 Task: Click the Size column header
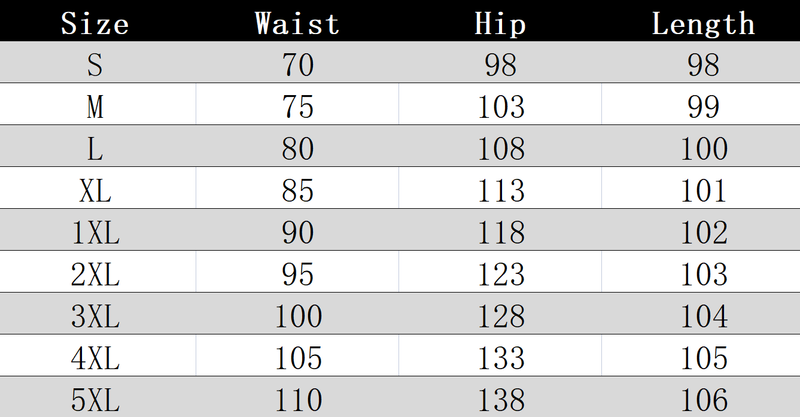[x=95, y=22]
